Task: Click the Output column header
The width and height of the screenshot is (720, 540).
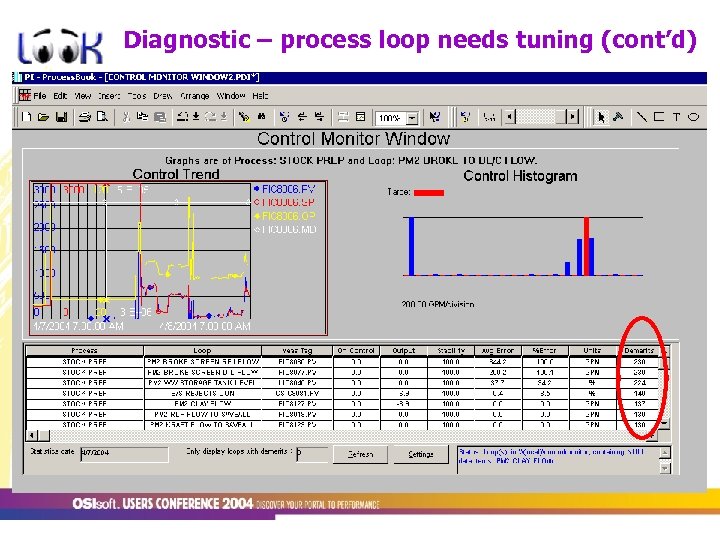Action: (404, 350)
